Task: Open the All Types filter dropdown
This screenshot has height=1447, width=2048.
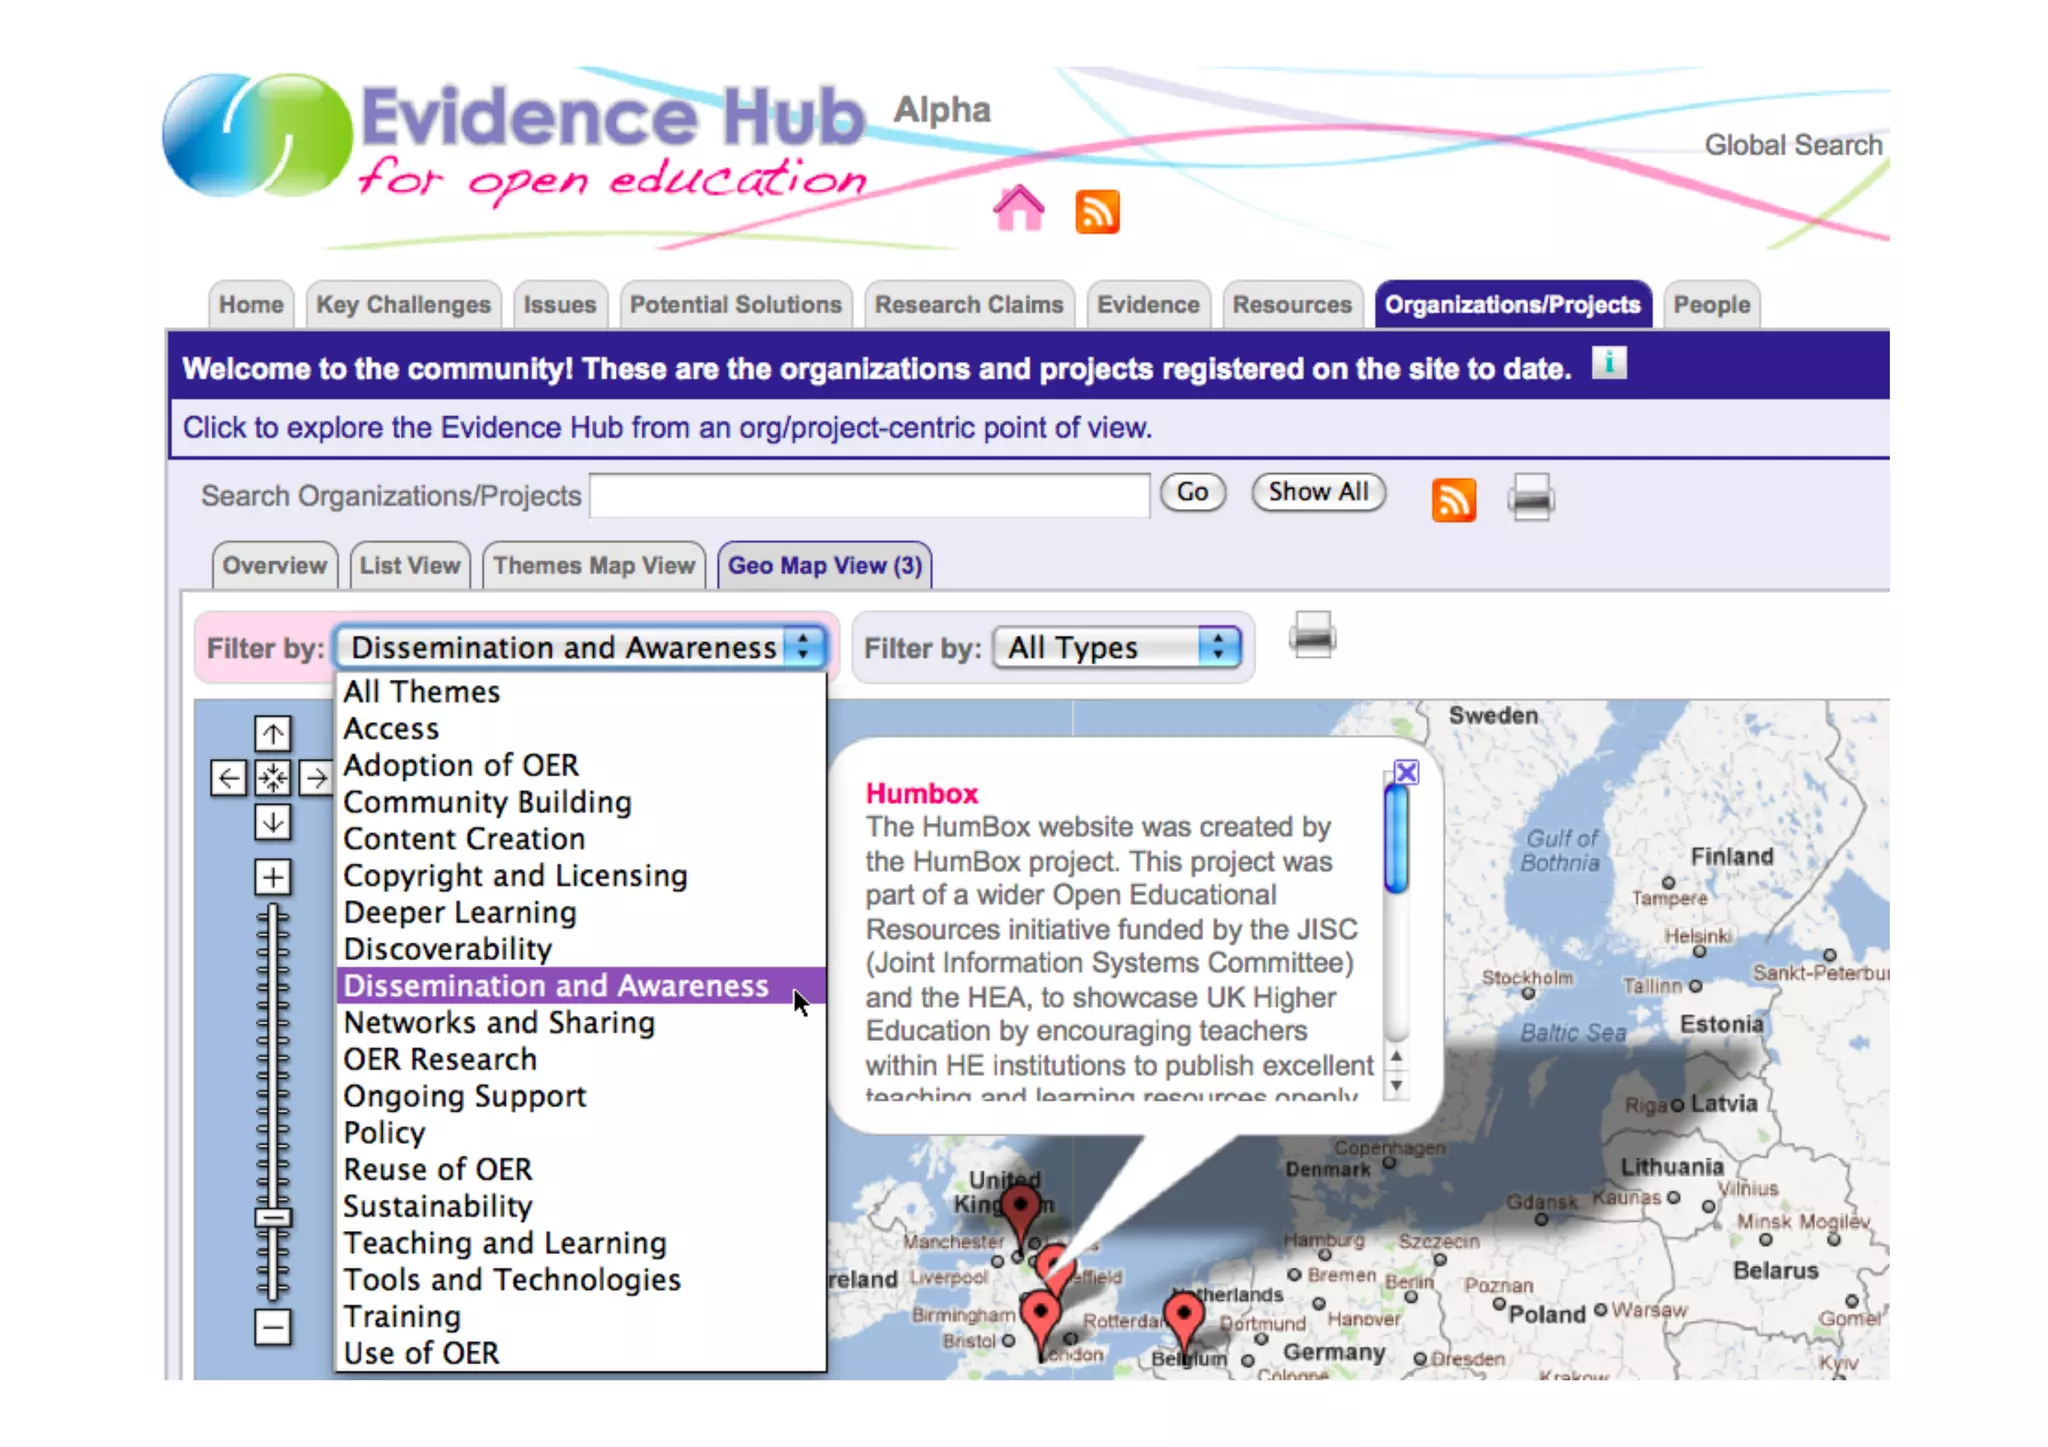Action: [x=1117, y=647]
